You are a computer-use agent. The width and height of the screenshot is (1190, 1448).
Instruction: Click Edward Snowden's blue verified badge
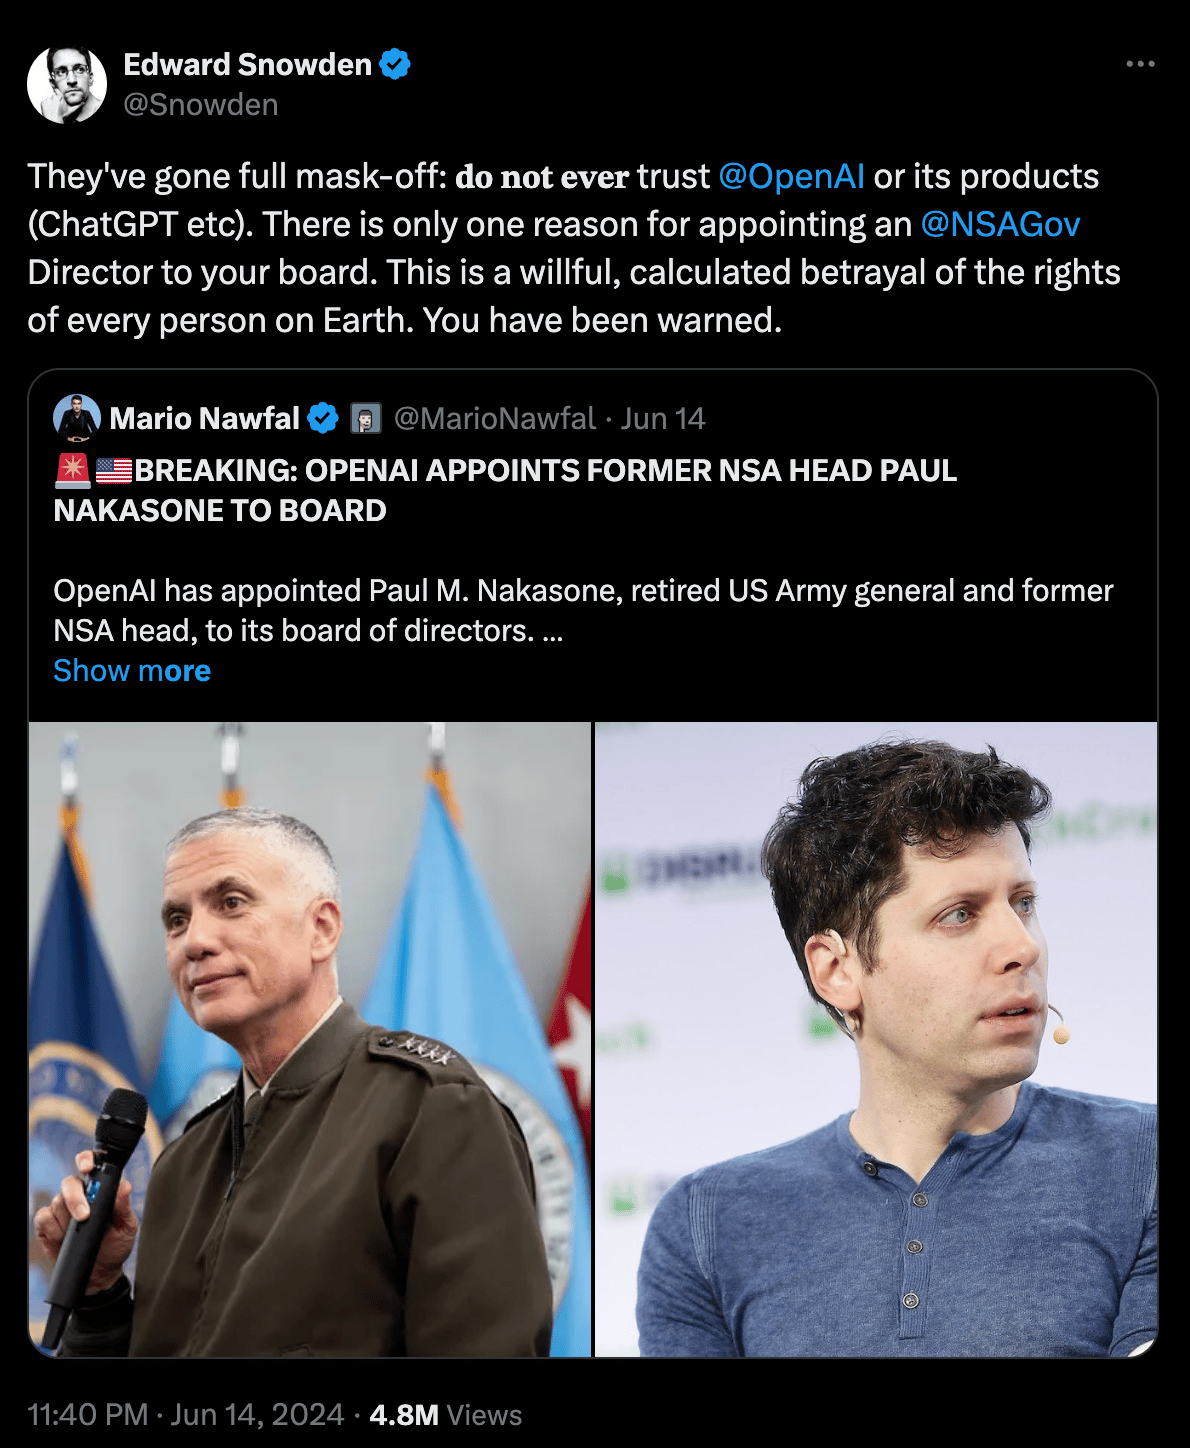click(396, 64)
